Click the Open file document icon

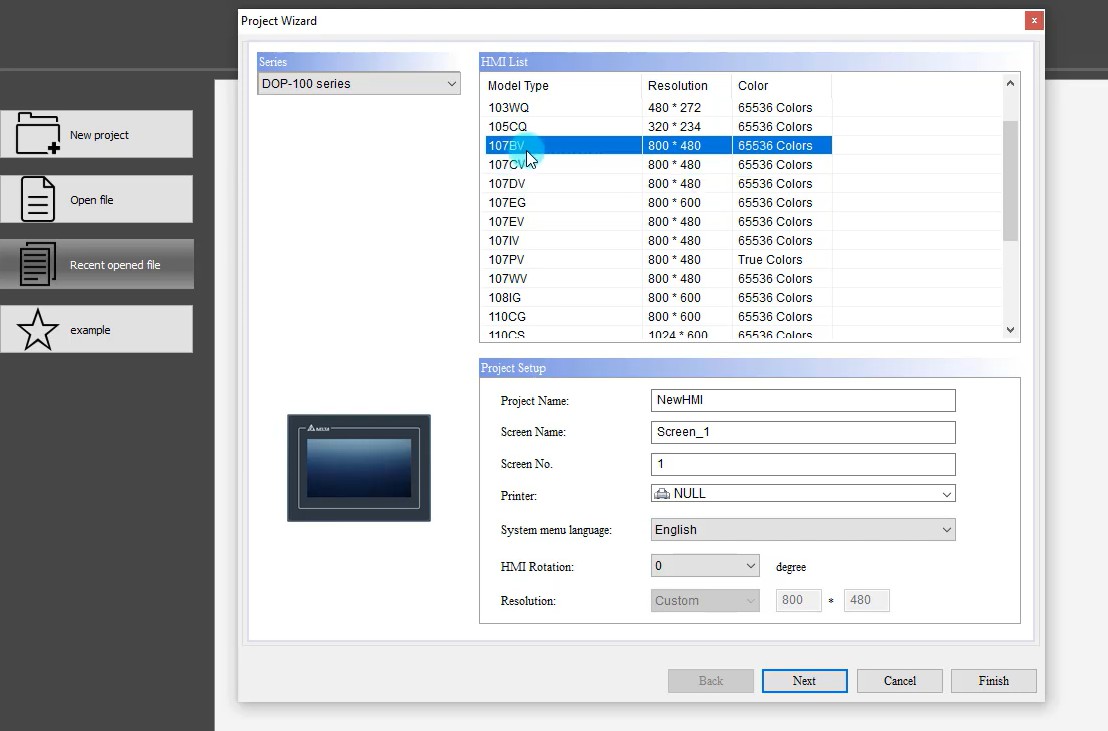coord(37,199)
